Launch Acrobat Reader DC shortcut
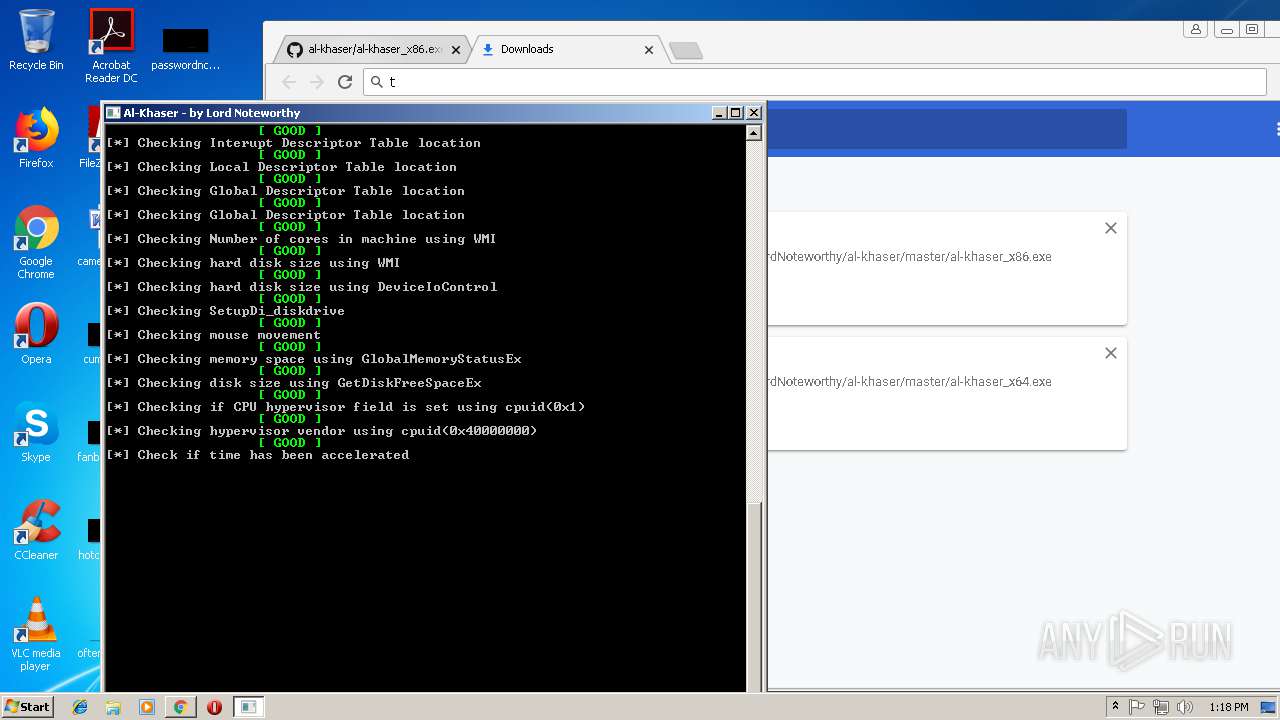This screenshot has width=1280, height=720. [111, 46]
